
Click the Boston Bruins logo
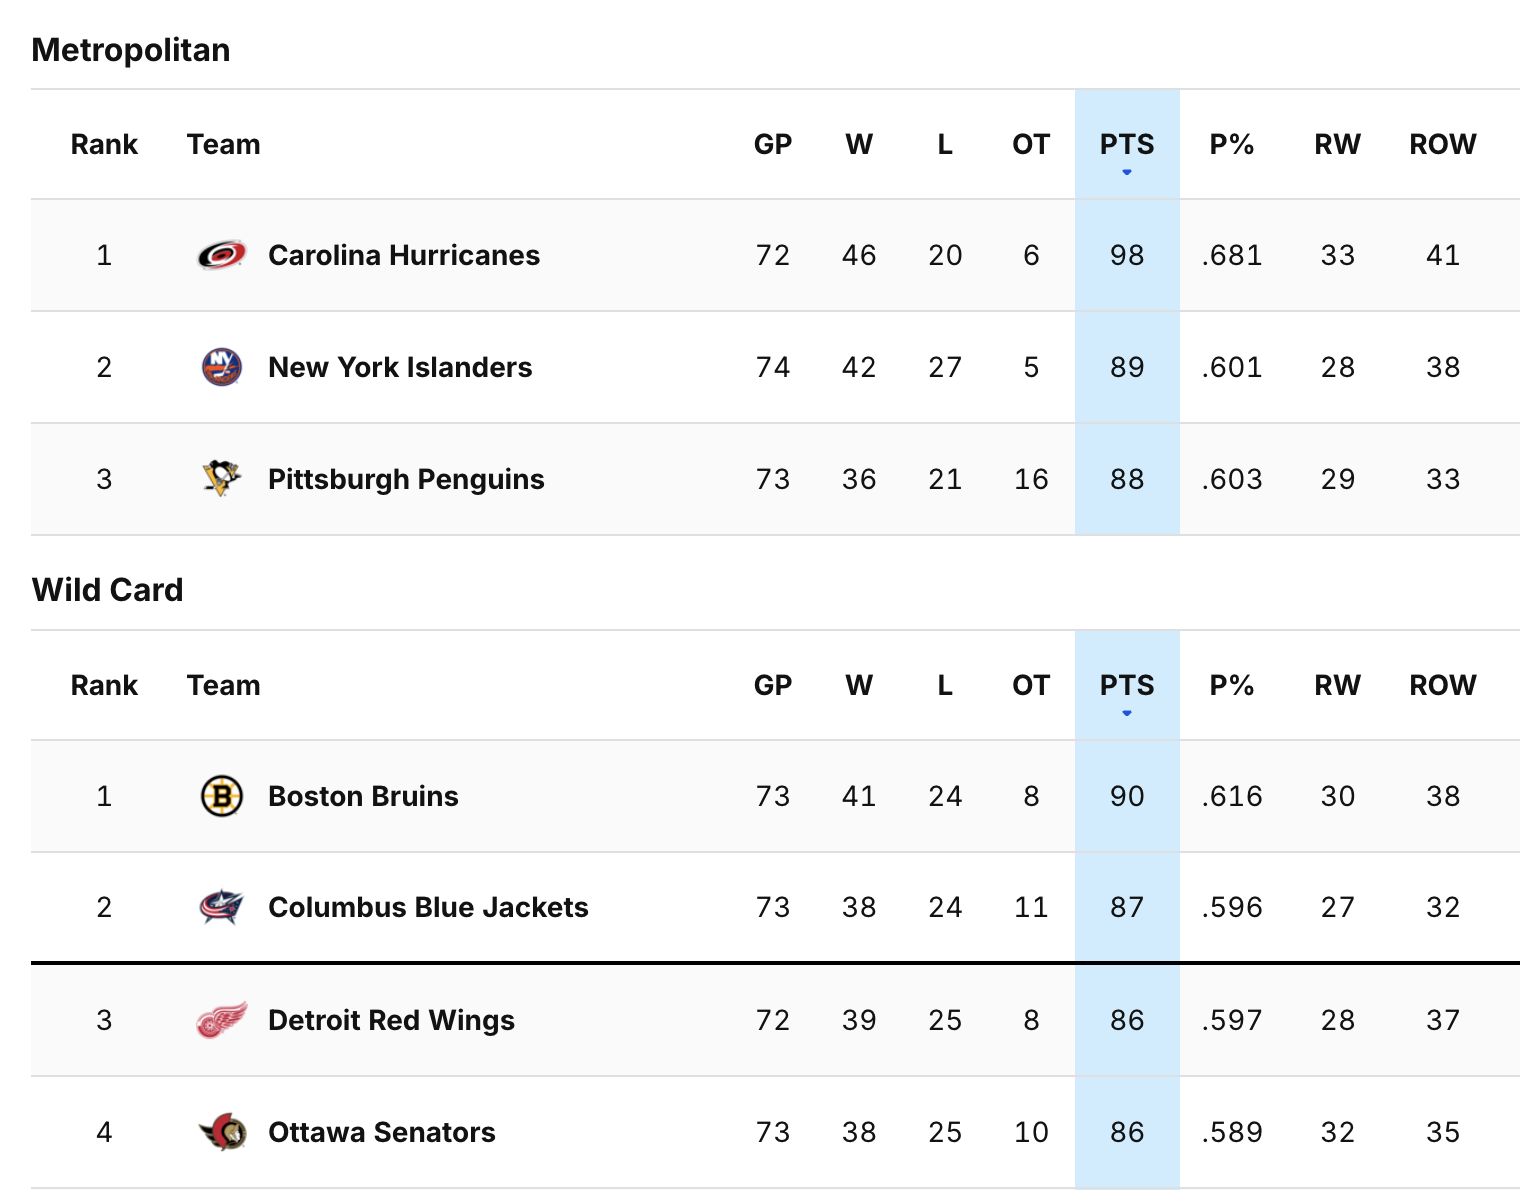coord(221,797)
